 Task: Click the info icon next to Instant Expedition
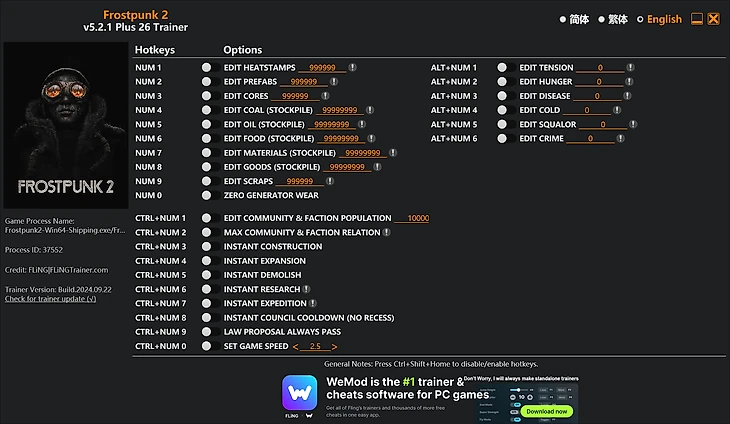tap(312, 303)
